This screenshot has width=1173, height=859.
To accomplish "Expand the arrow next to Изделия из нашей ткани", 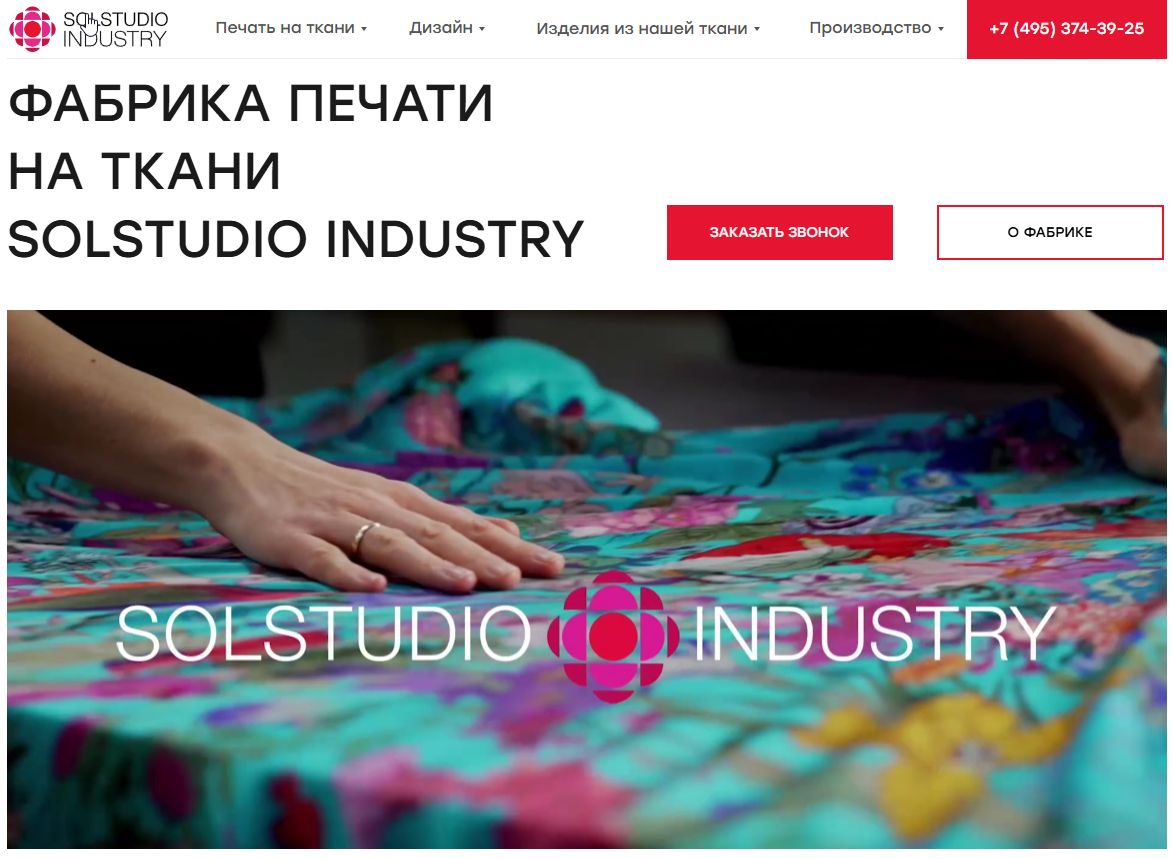I will coord(757,29).
